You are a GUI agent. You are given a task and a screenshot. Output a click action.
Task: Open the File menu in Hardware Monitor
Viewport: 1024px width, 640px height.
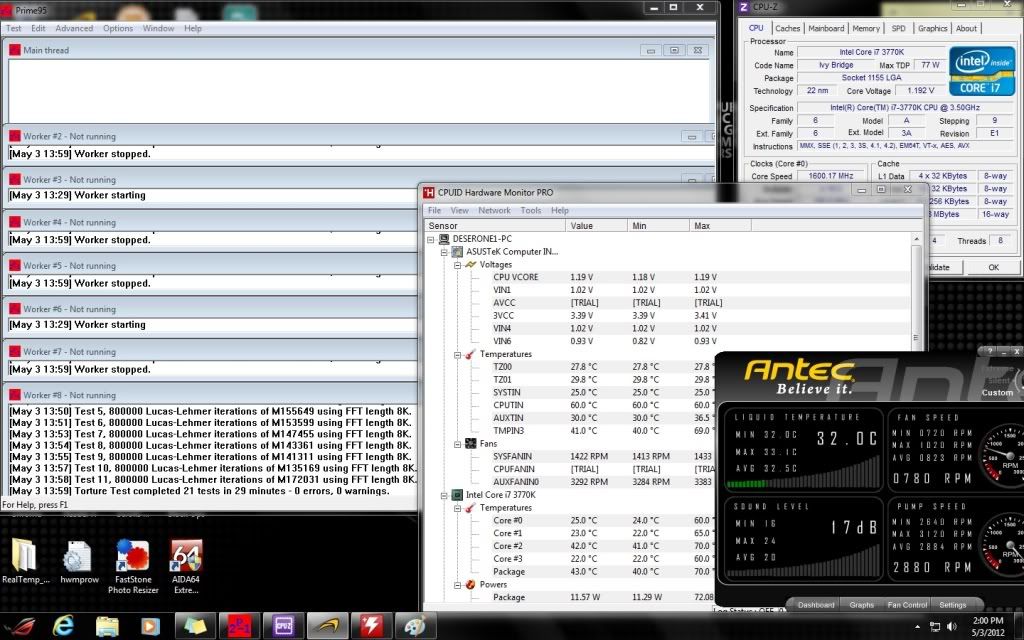click(x=434, y=210)
